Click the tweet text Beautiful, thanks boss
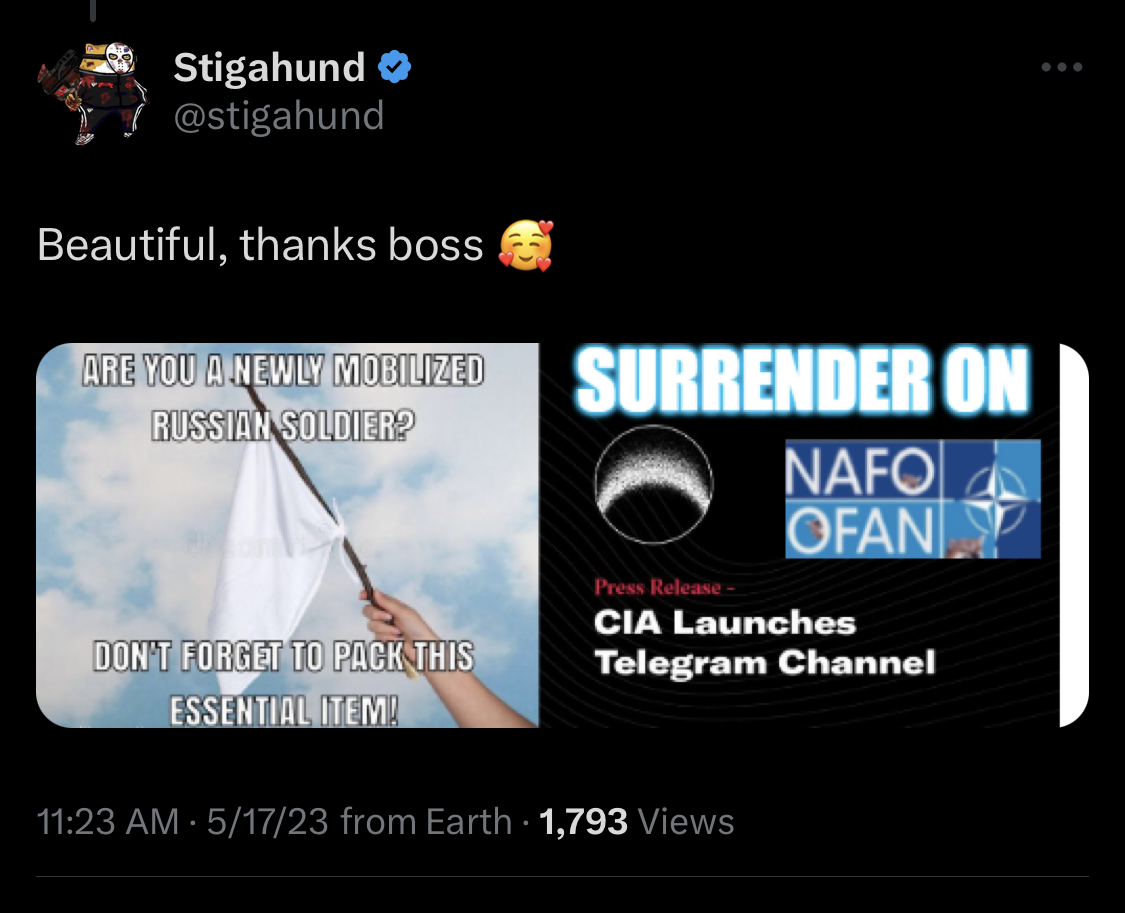This screenshot has width=1125, height=913. [x=260, y=245]
